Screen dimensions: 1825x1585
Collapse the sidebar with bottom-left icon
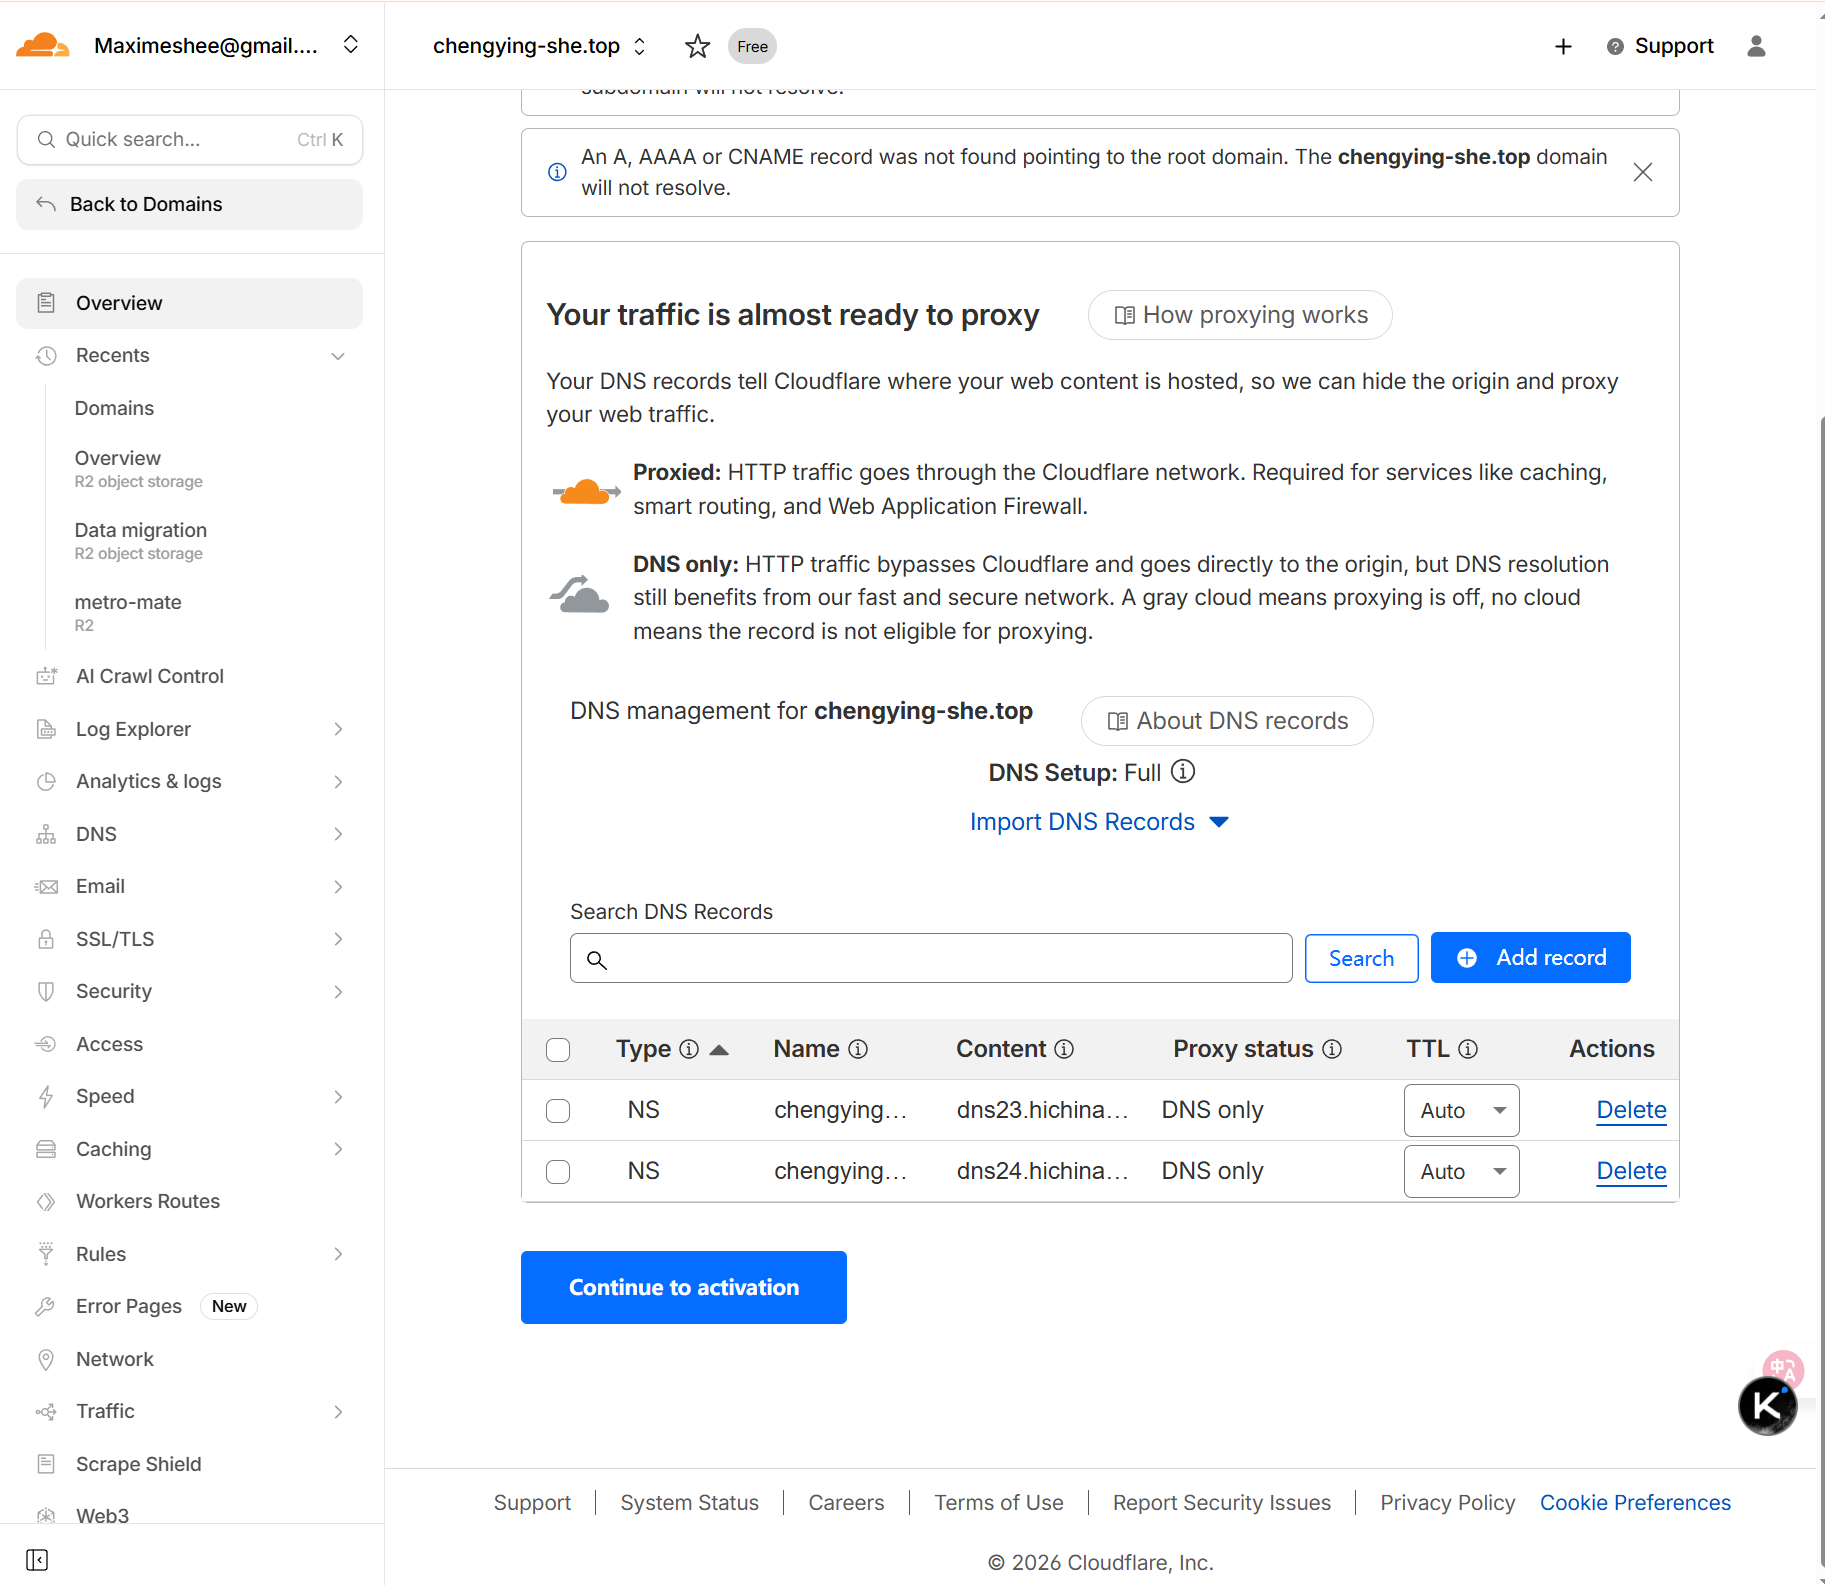pyautogui.click(x=37, y=1559)
